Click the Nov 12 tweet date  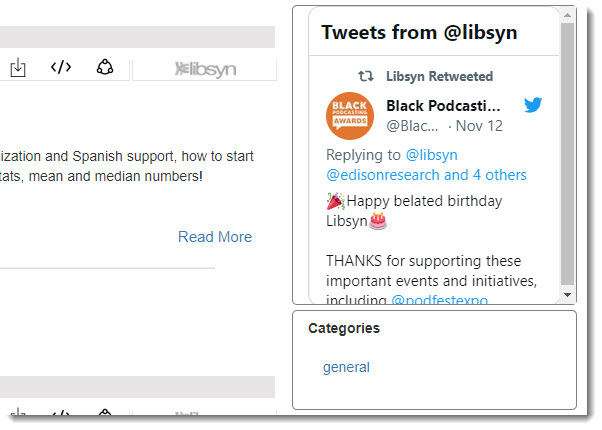479,126
